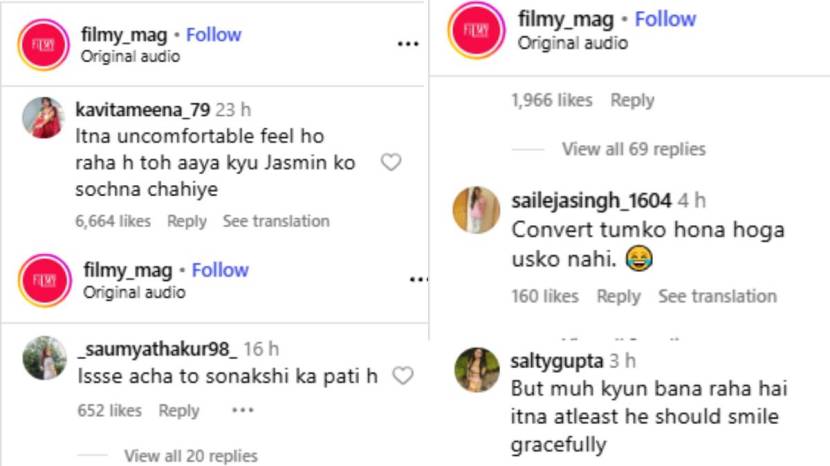Like _saumyathakur98_'s comment with heart icon
Image resolution: width=830 pixels, height=466 pixels.
click(402, 376)
